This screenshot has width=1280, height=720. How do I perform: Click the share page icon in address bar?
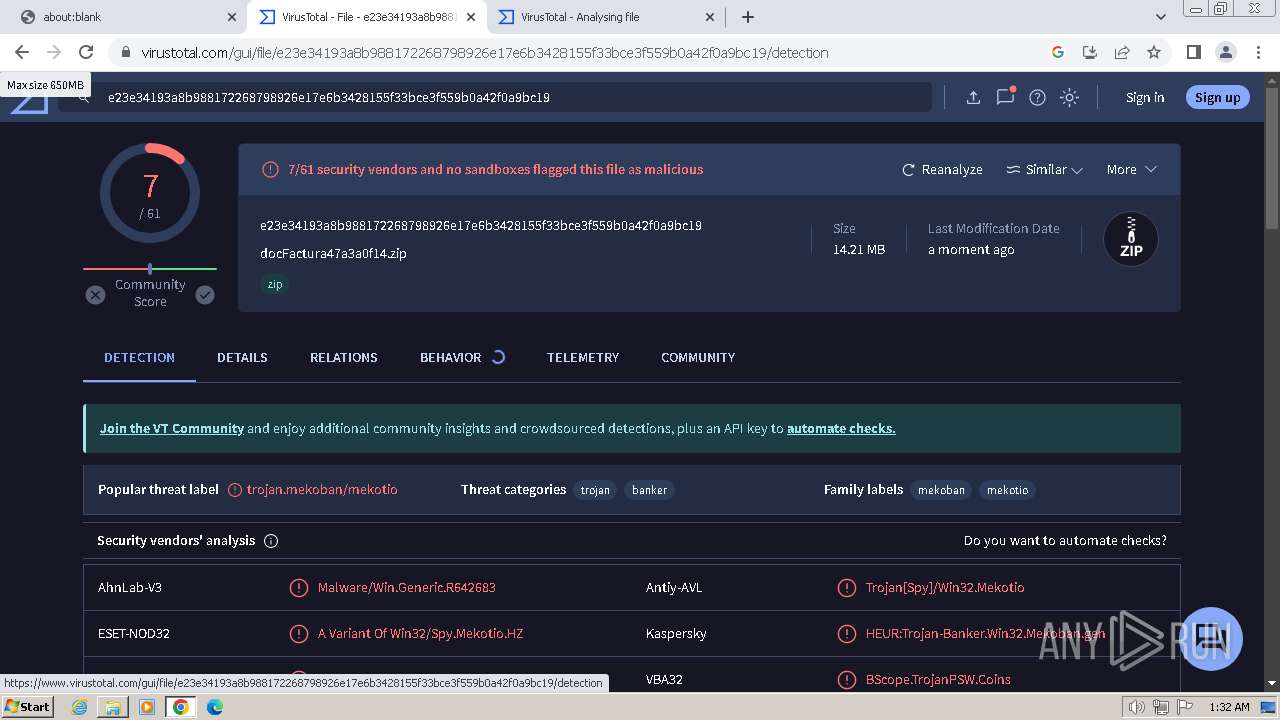[x=1122, y=52]
